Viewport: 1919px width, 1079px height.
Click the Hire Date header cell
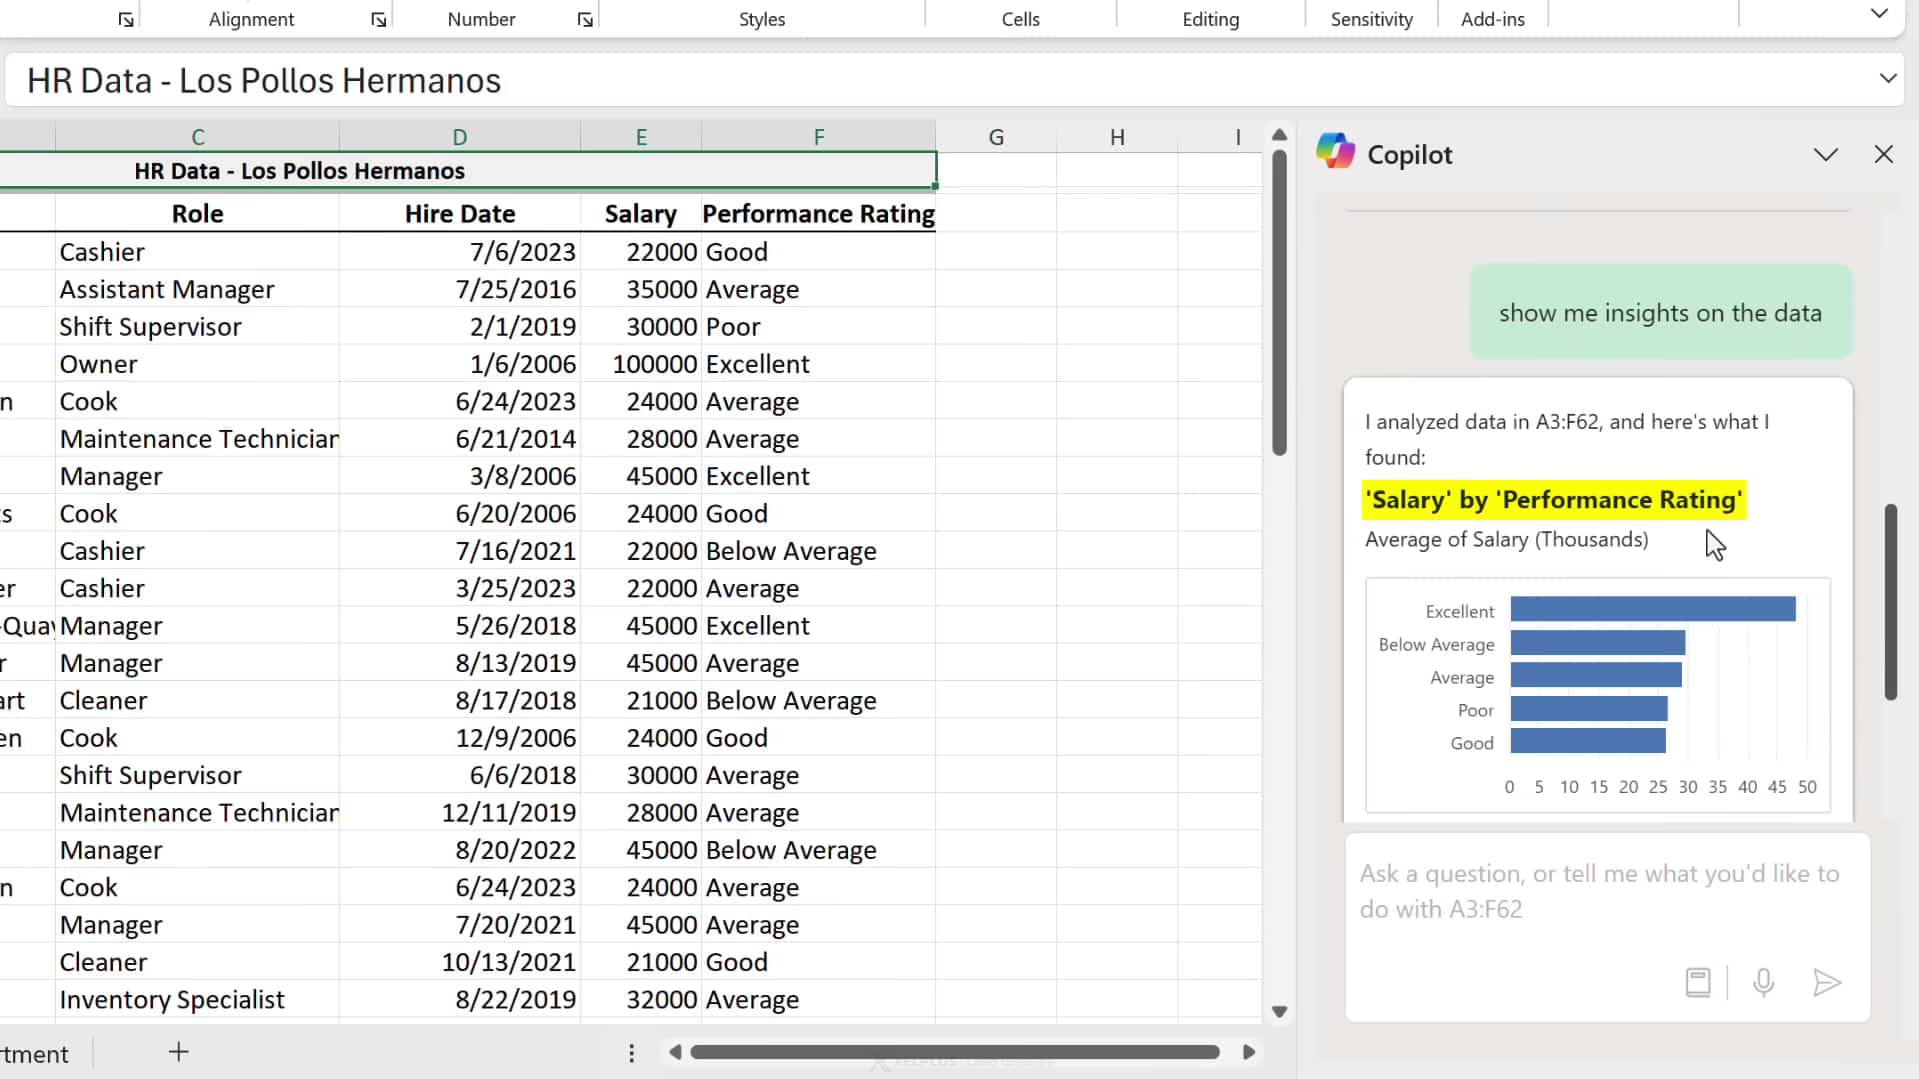[x=459, y=214]
